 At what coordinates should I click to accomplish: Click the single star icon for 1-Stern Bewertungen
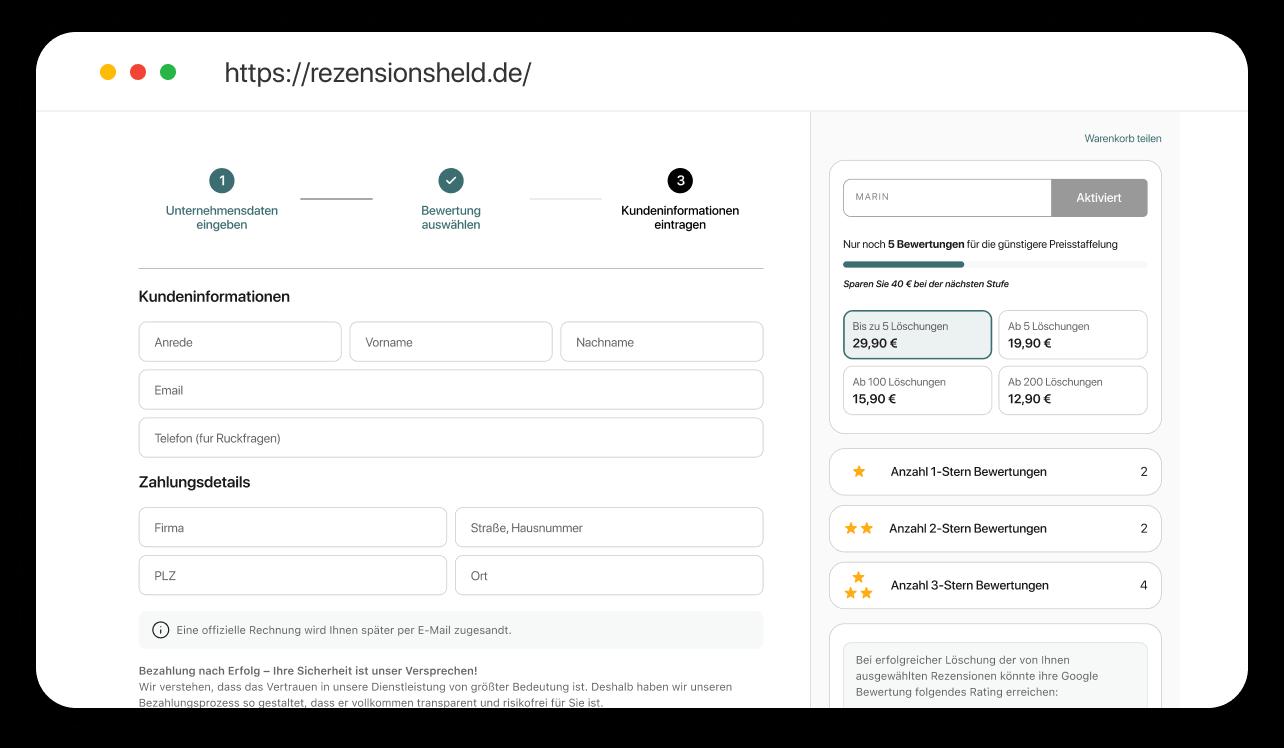coord(859,471)
